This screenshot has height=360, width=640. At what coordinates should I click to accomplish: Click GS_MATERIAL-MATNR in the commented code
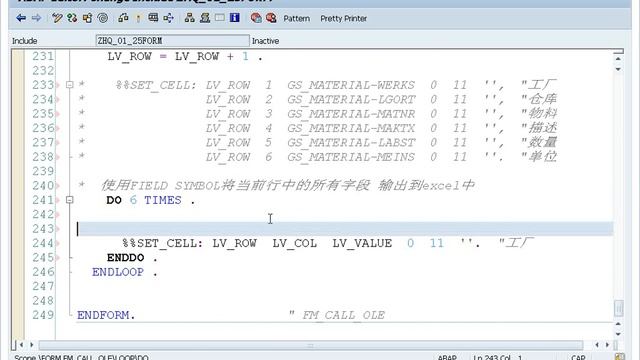point(351,114)
